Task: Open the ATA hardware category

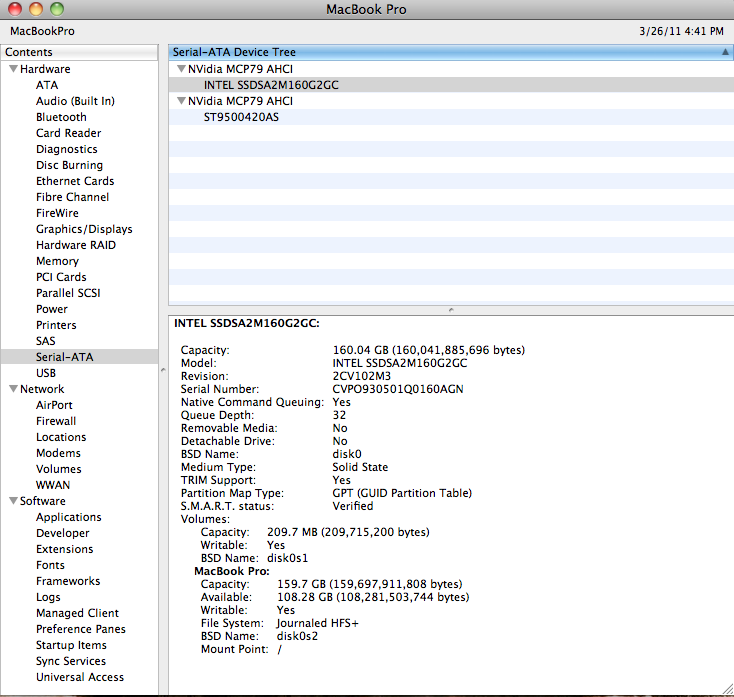Action: pos(47,85)
